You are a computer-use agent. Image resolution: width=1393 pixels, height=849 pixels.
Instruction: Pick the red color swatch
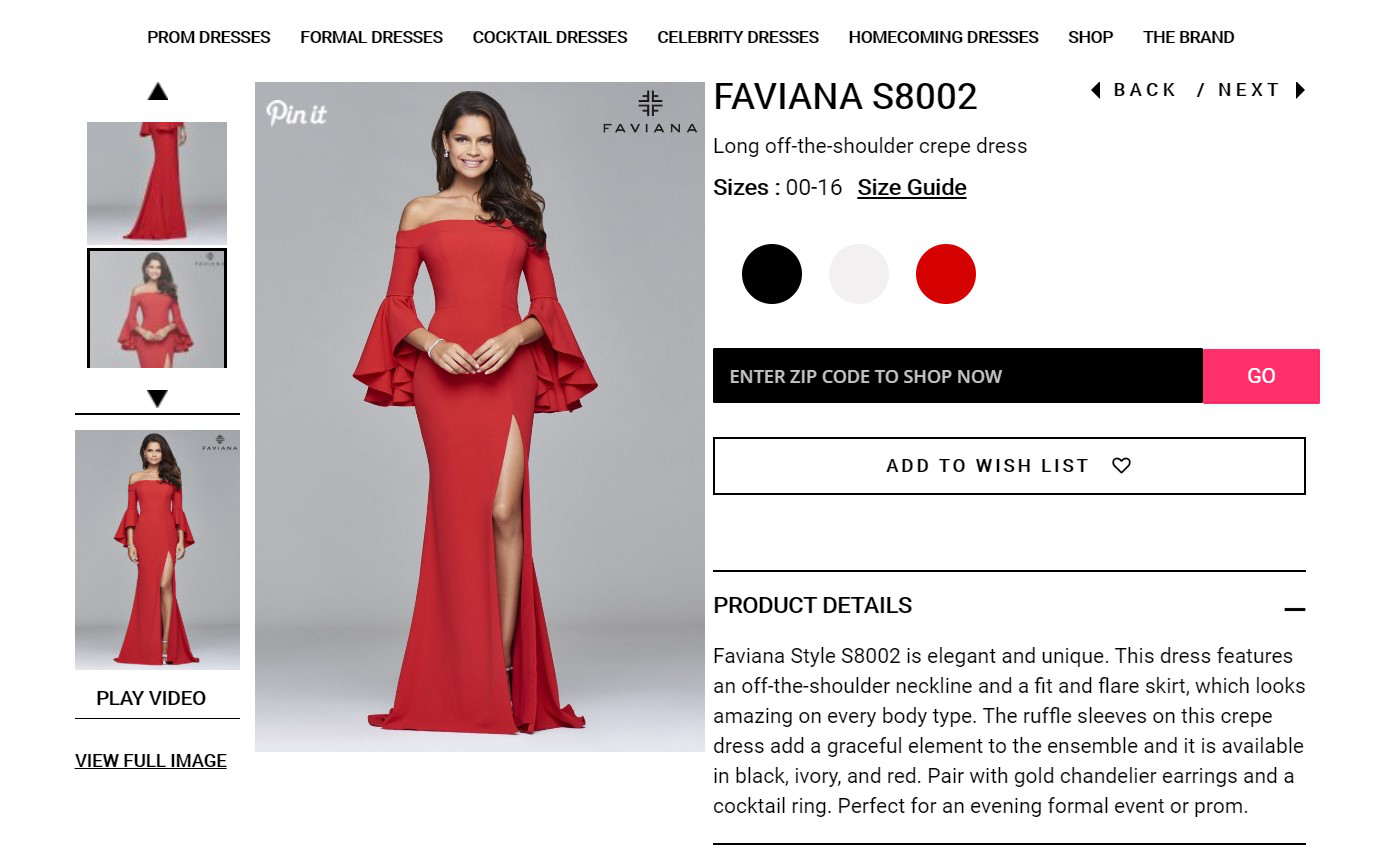(946, 274)
